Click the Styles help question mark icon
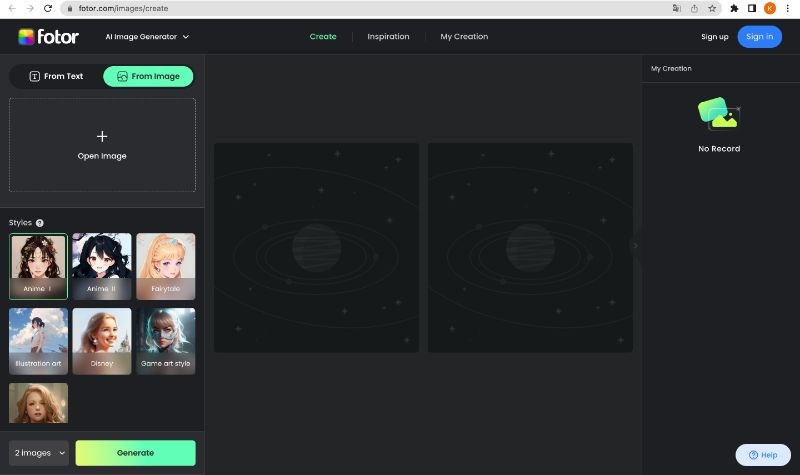This screenshot has height=475, width=800. pyautogui.click(x=40, y=223)
